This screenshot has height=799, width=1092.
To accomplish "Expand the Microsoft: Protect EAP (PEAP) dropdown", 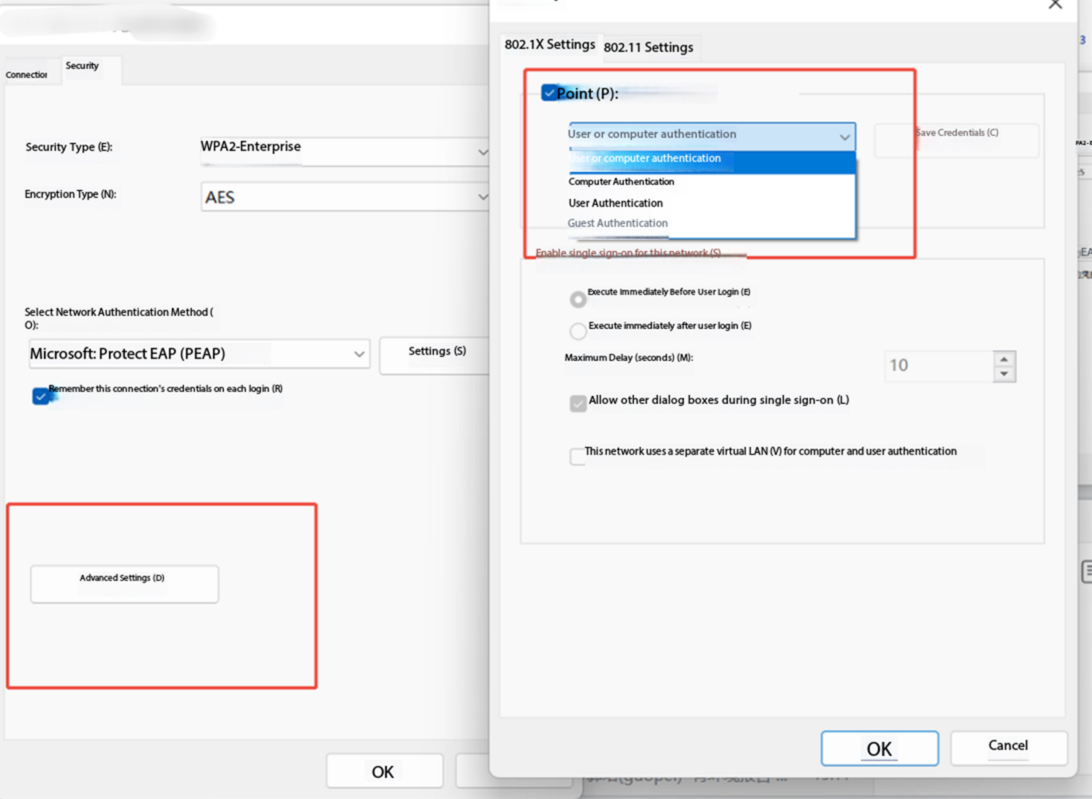I will pos(358,354).
